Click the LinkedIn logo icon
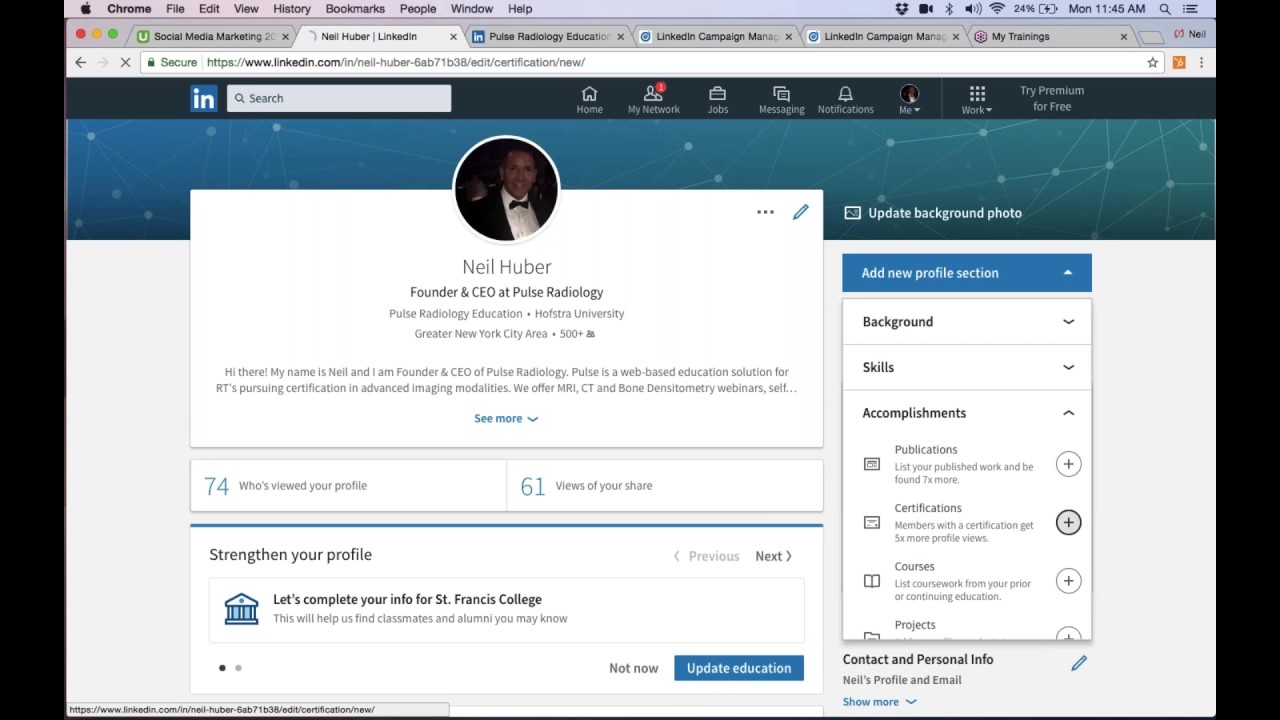 203,98
